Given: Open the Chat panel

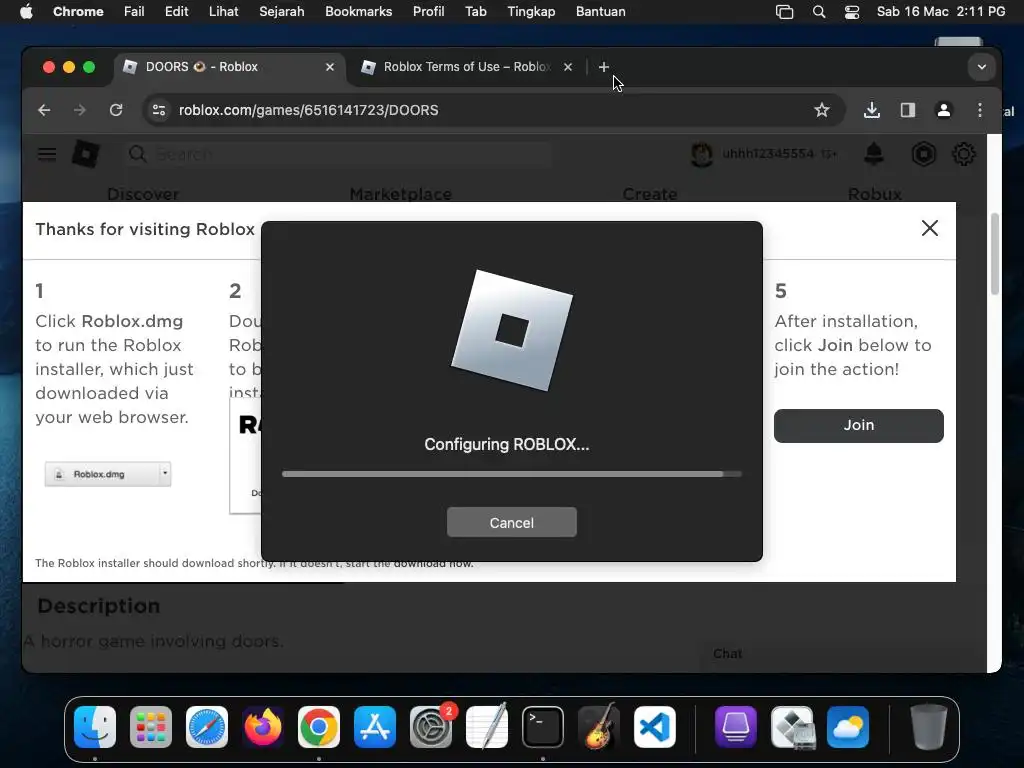Looking at the screenshot, I should [728, 654].
